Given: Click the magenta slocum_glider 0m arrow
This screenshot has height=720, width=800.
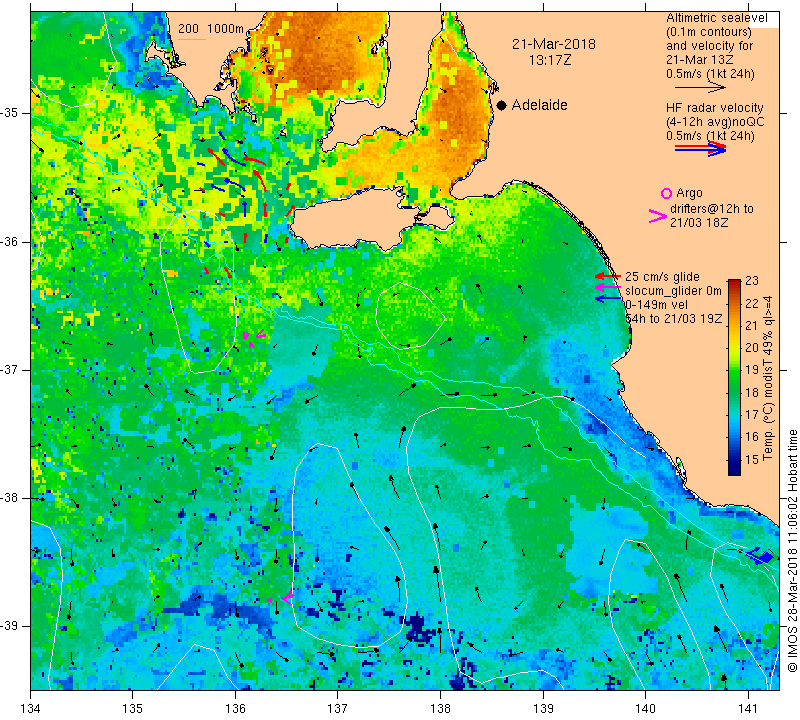Looking at the screenshot, I should pos(608,288).
